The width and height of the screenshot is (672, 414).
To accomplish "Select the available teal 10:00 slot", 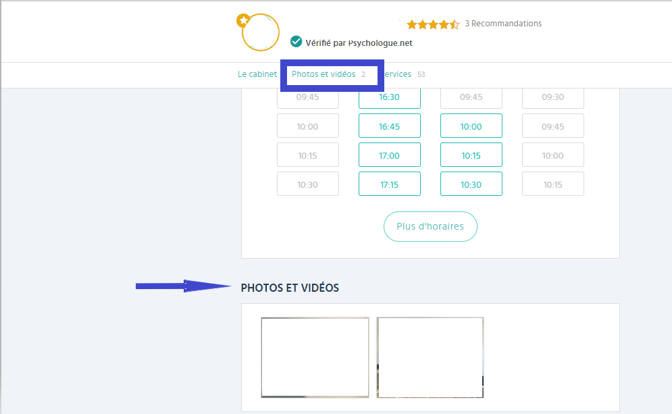I will pos(471,126).
